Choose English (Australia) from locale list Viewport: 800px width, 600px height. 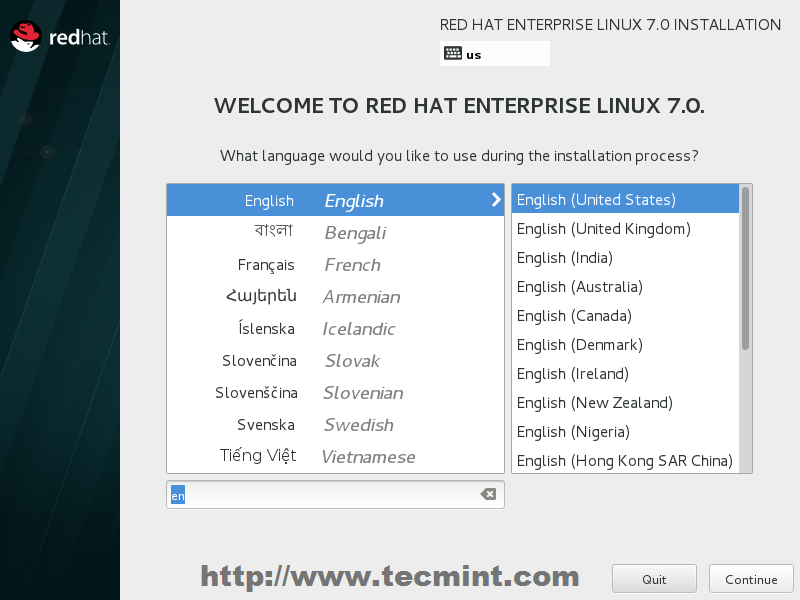(x=579, y=287)
